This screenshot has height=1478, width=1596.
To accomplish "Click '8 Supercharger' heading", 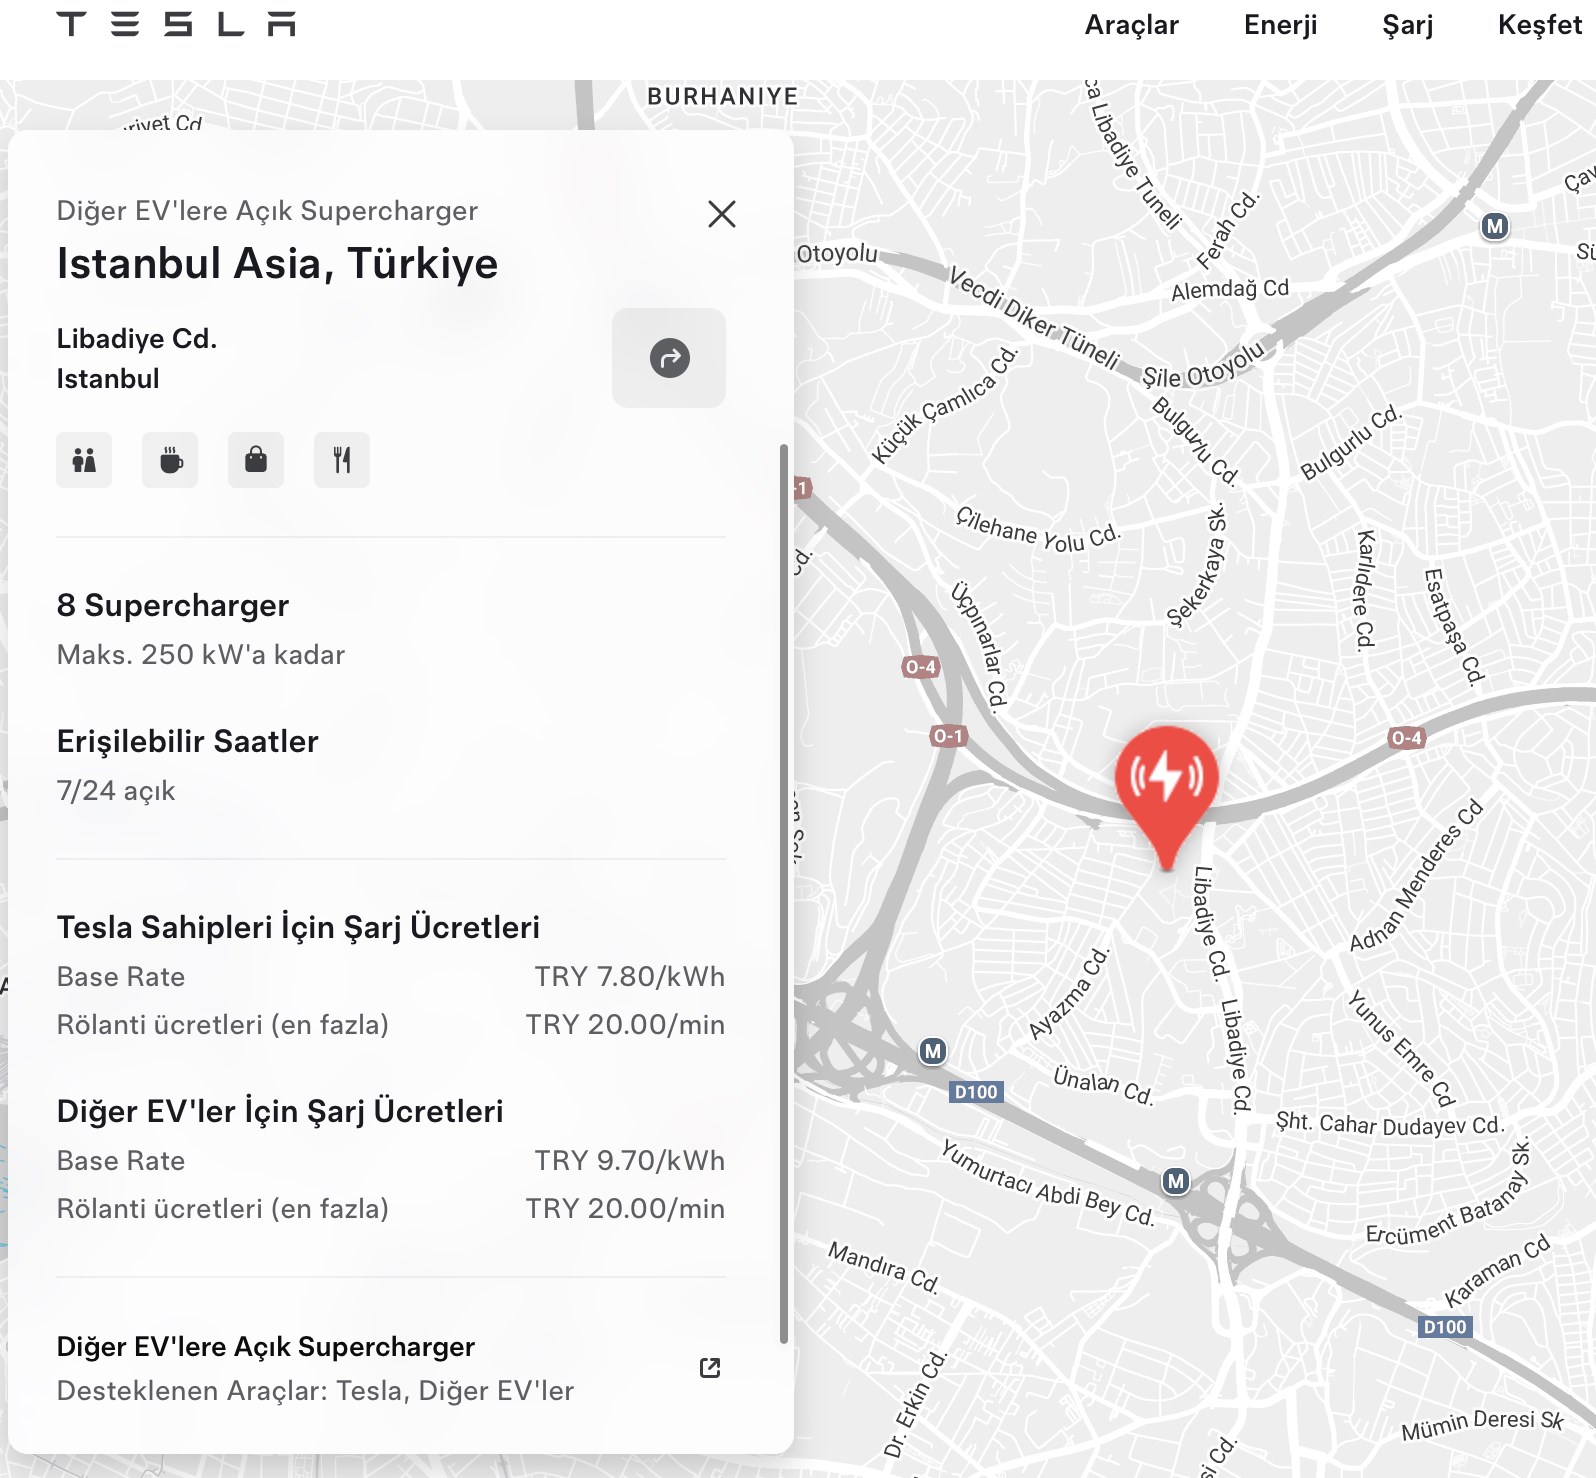I will pos(173,606).
